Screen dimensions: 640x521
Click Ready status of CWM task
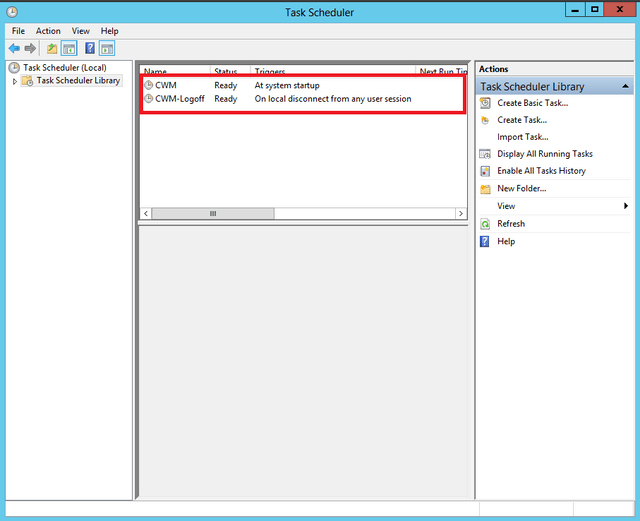tap(226, 86)
